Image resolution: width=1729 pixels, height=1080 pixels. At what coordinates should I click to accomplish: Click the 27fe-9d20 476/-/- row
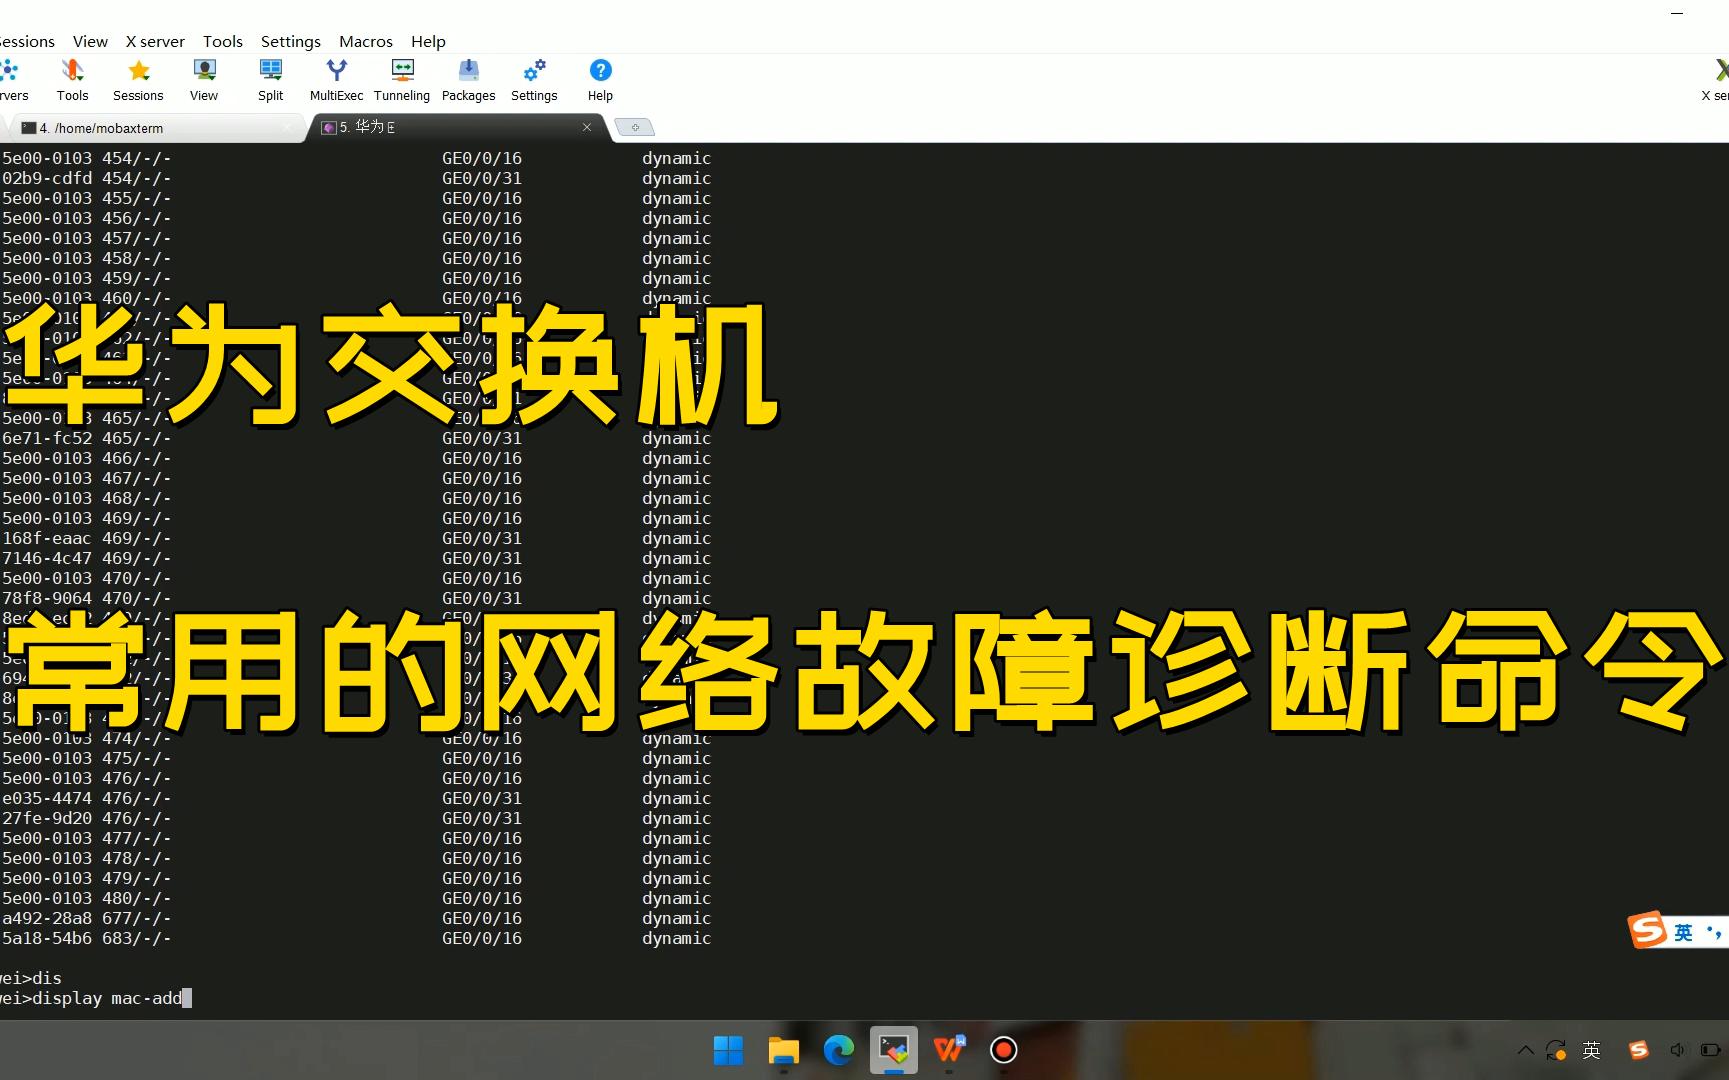pyautogui.click(x=357, y=818)
